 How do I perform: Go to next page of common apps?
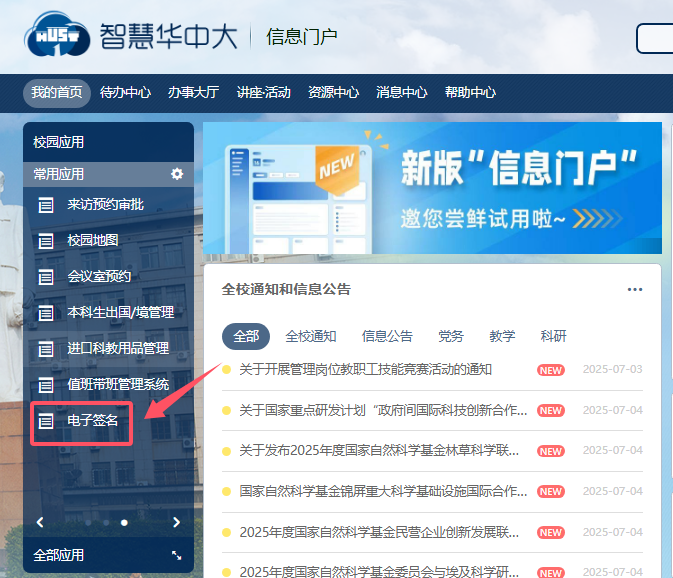tap(176, 522)
